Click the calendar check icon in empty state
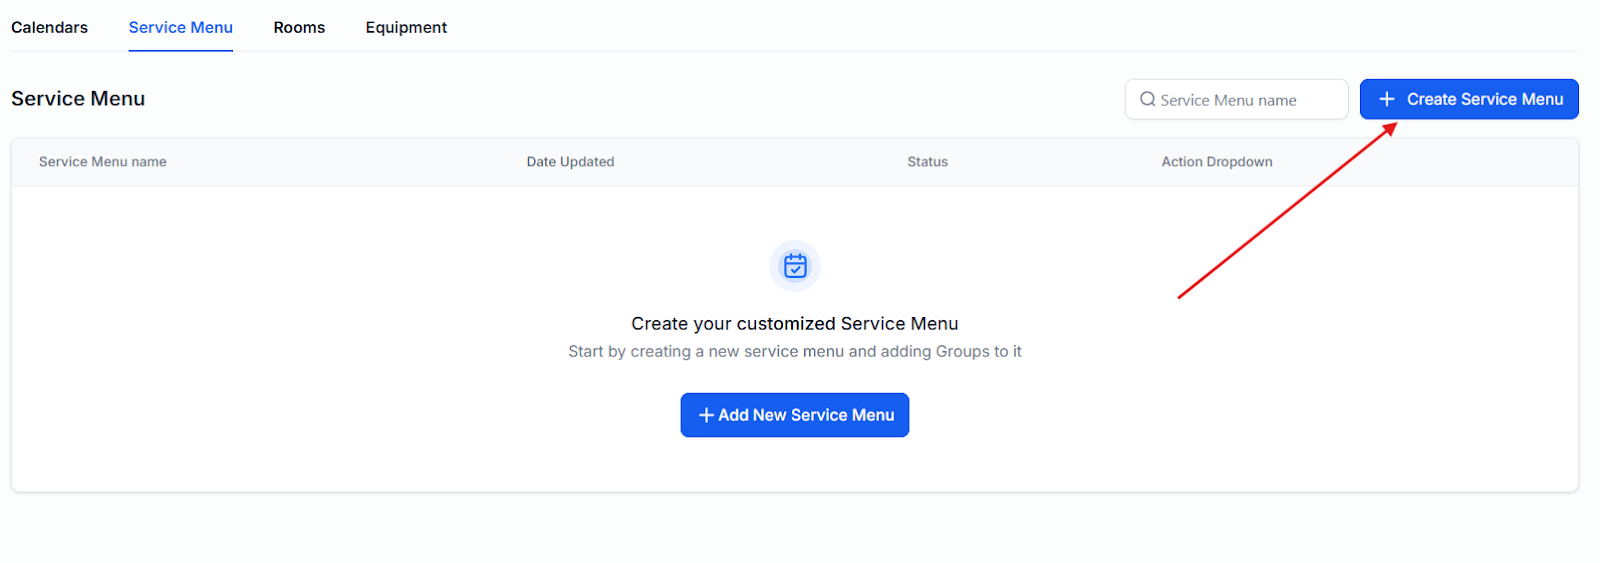 pyautogui.click(x=795, y=266)
